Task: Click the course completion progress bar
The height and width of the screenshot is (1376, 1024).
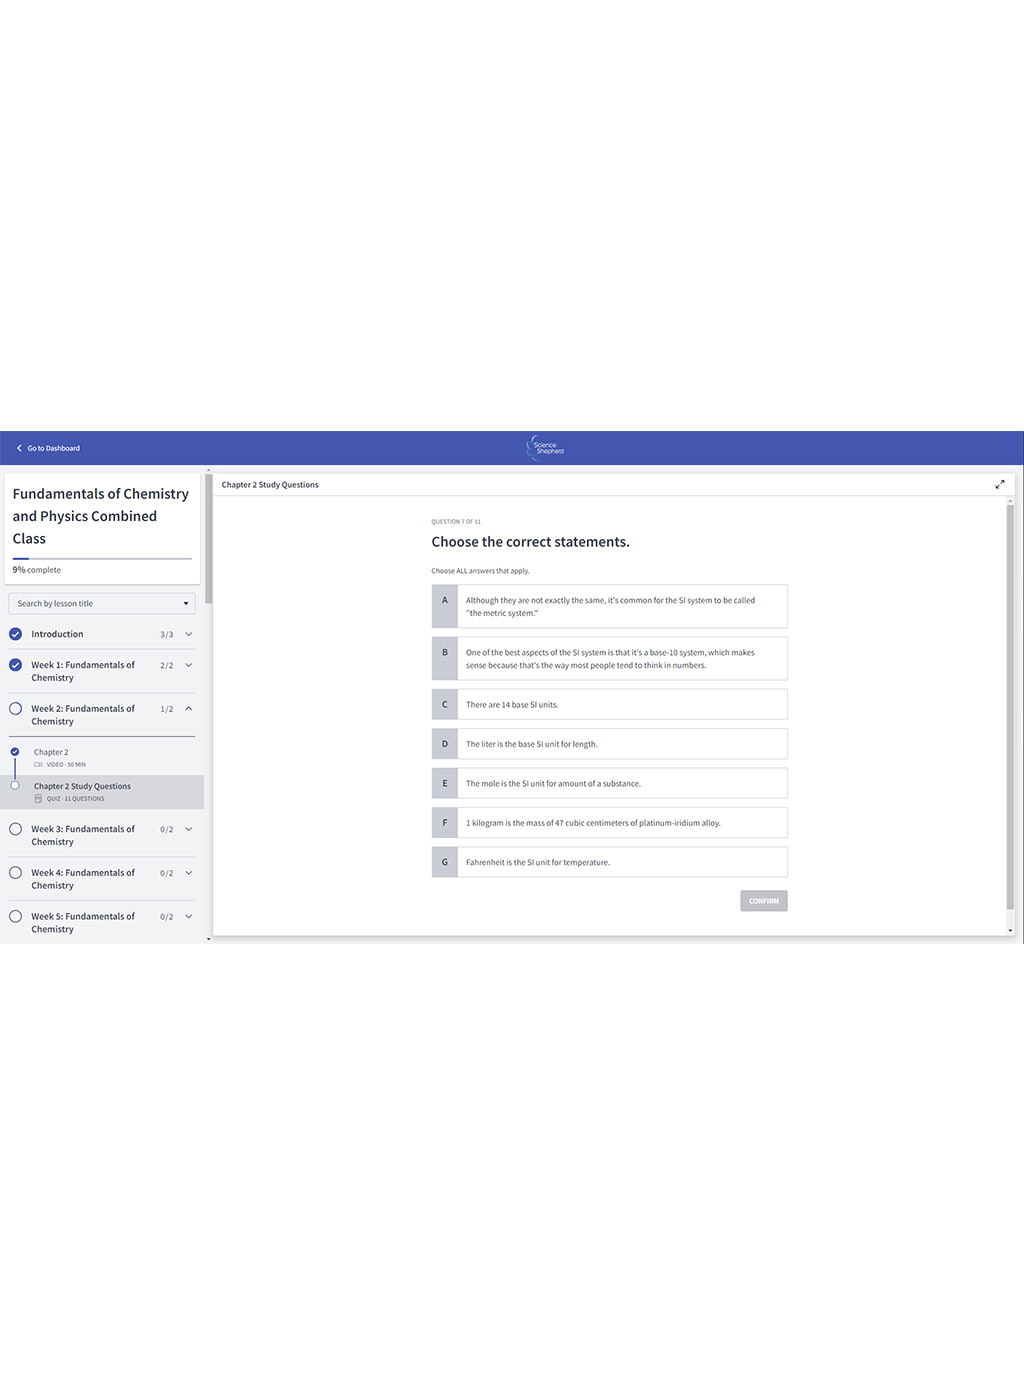Action: 102,558
